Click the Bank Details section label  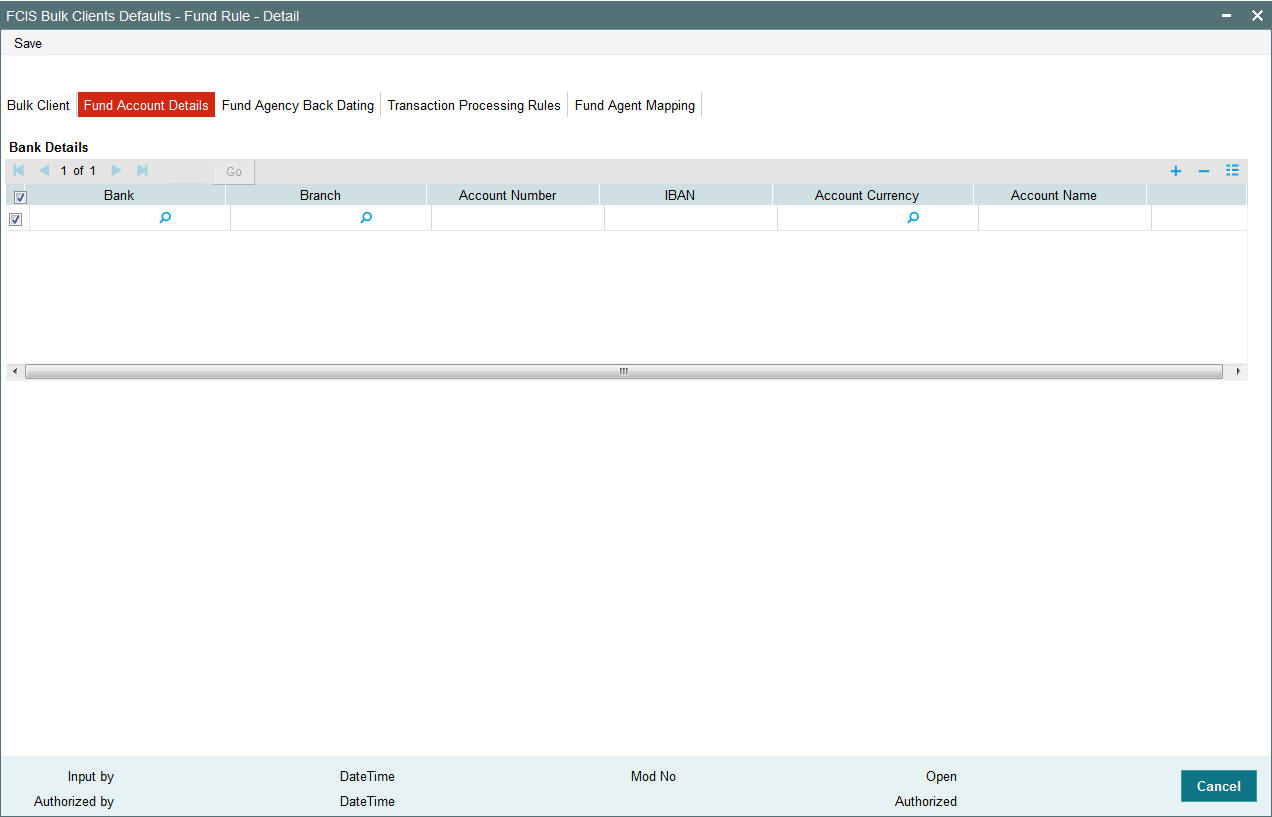click(x=49, y=147)
